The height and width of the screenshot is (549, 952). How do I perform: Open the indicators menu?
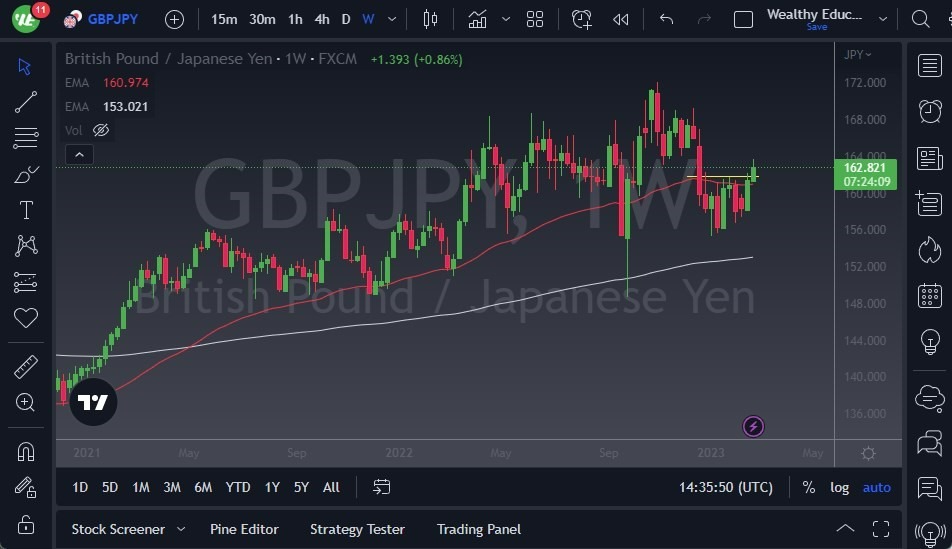(x=478, y=19)
